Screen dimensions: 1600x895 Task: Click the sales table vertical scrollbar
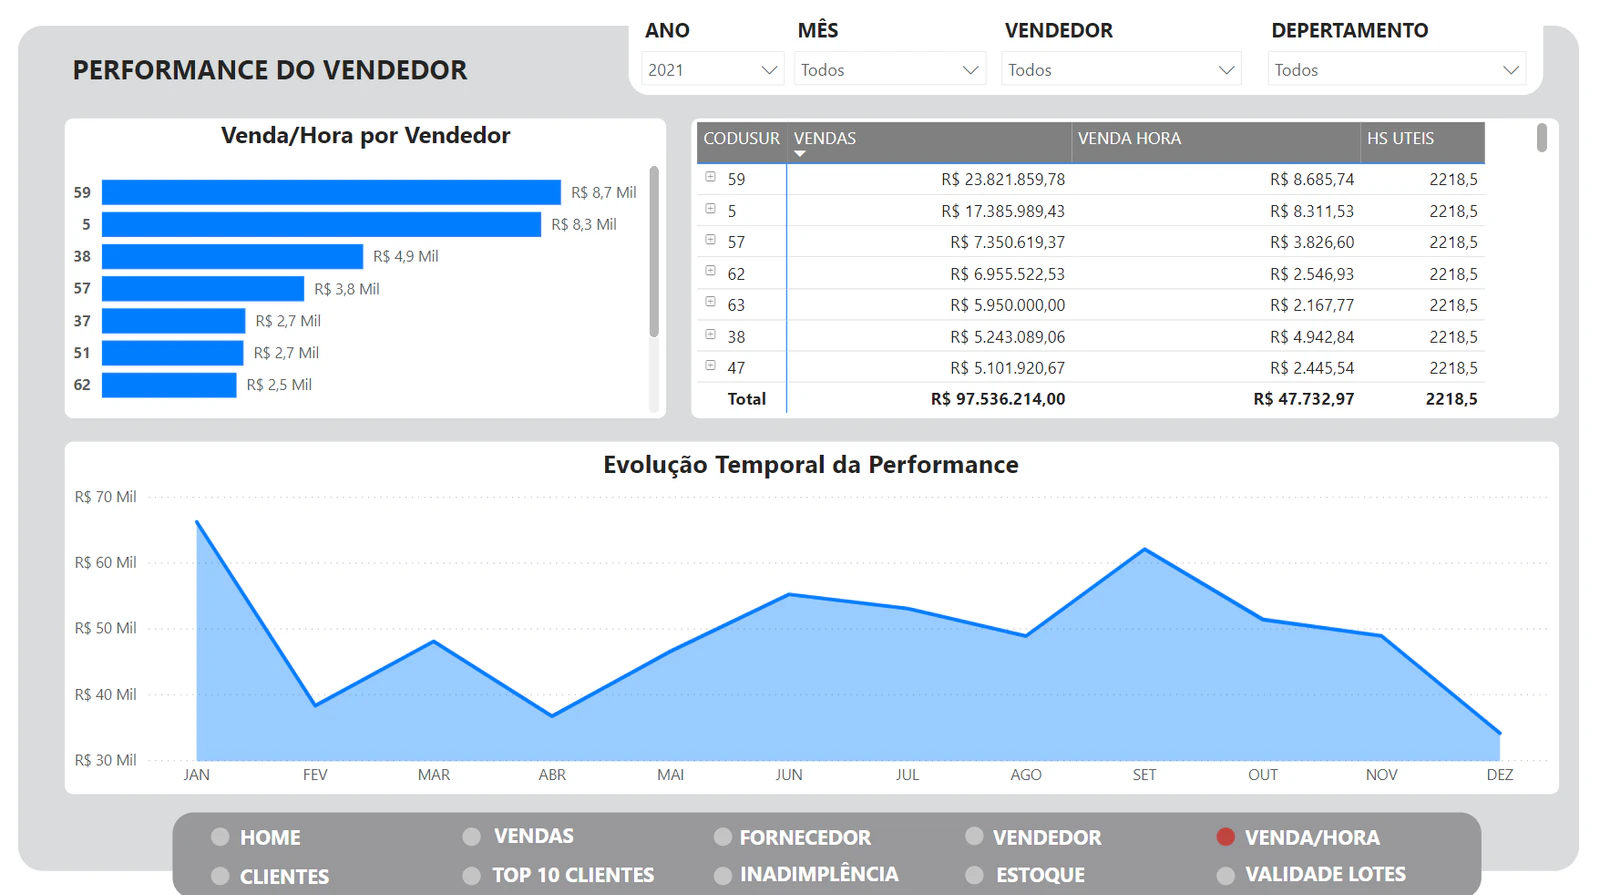[1542, 138]
